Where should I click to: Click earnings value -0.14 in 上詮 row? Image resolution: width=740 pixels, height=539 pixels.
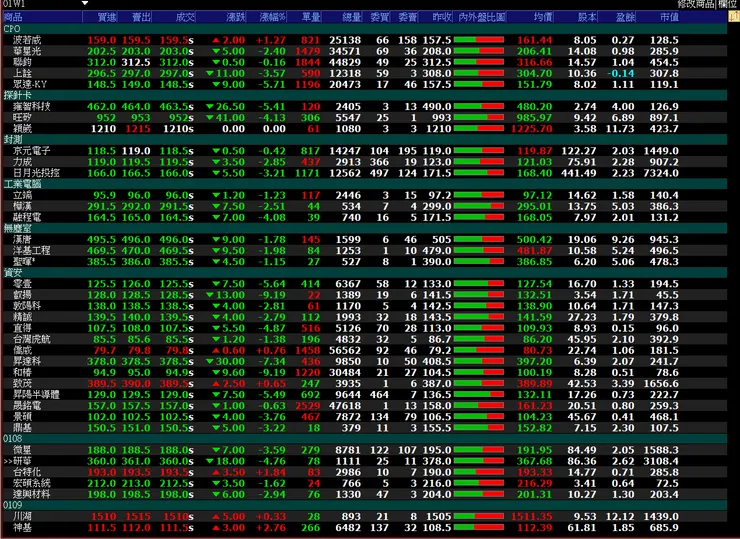pos(621,73)
